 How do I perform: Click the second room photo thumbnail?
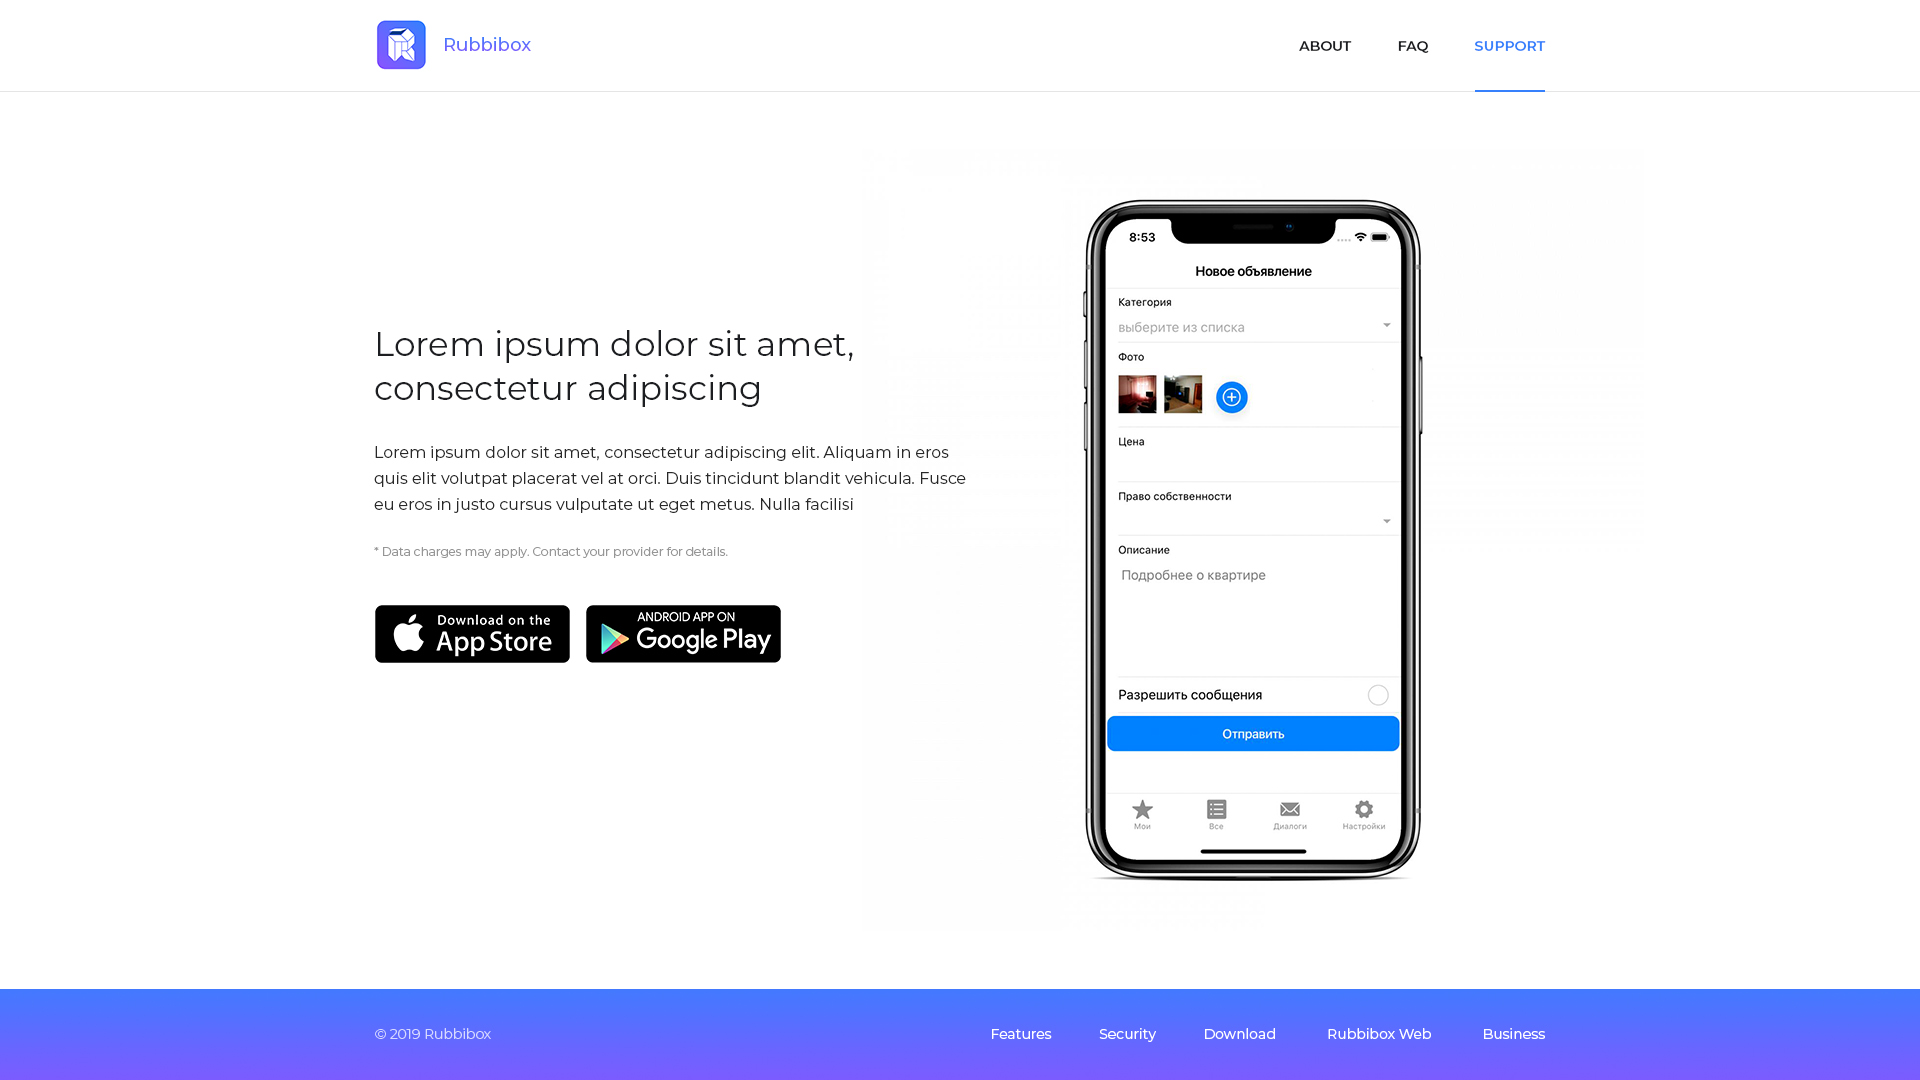click(1182, 393)
